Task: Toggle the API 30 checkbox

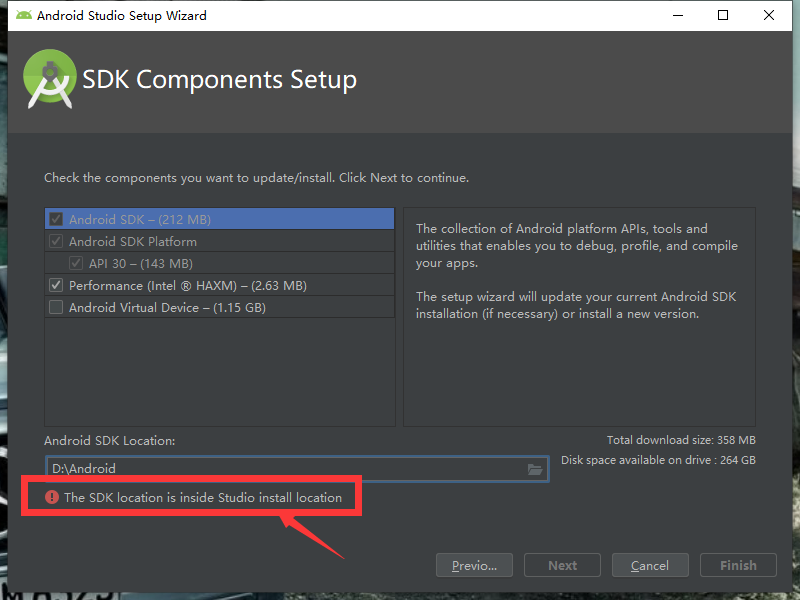Action: coord(76,263)
